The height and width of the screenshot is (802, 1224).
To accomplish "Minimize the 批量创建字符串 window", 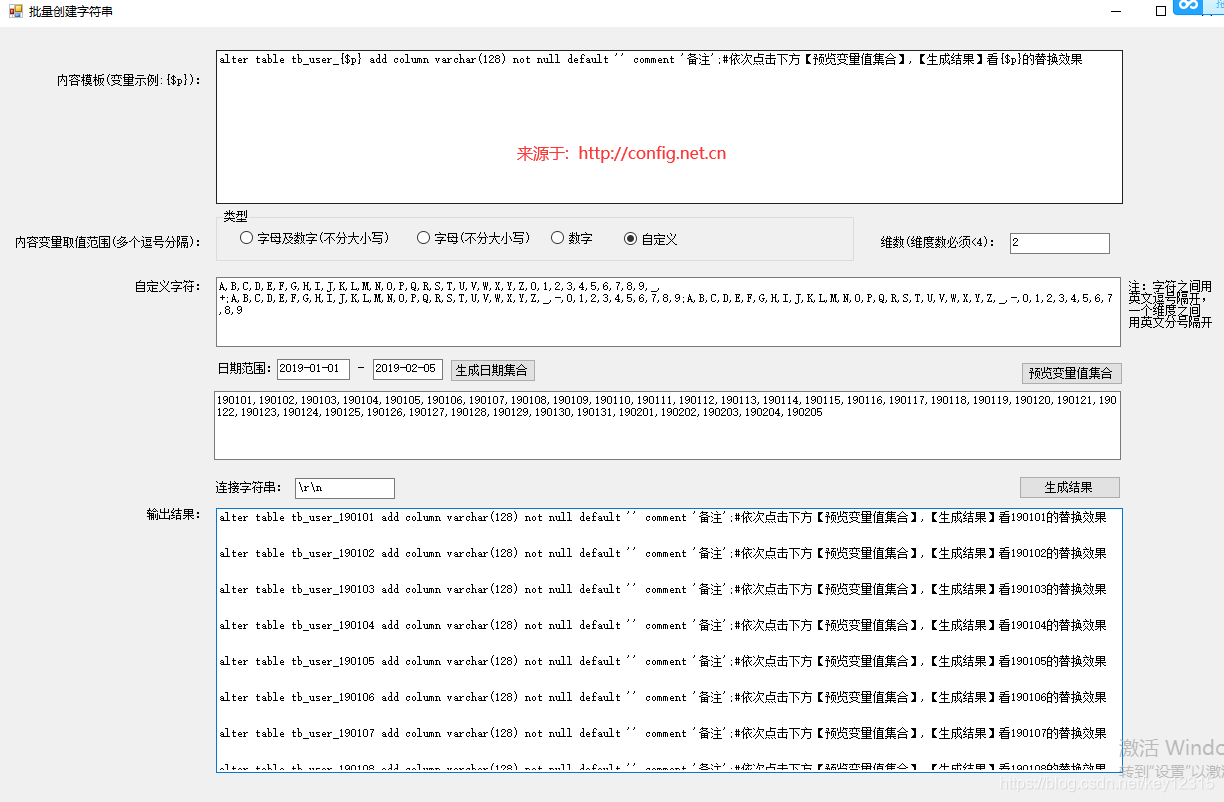I will (x=1116, y=10).
